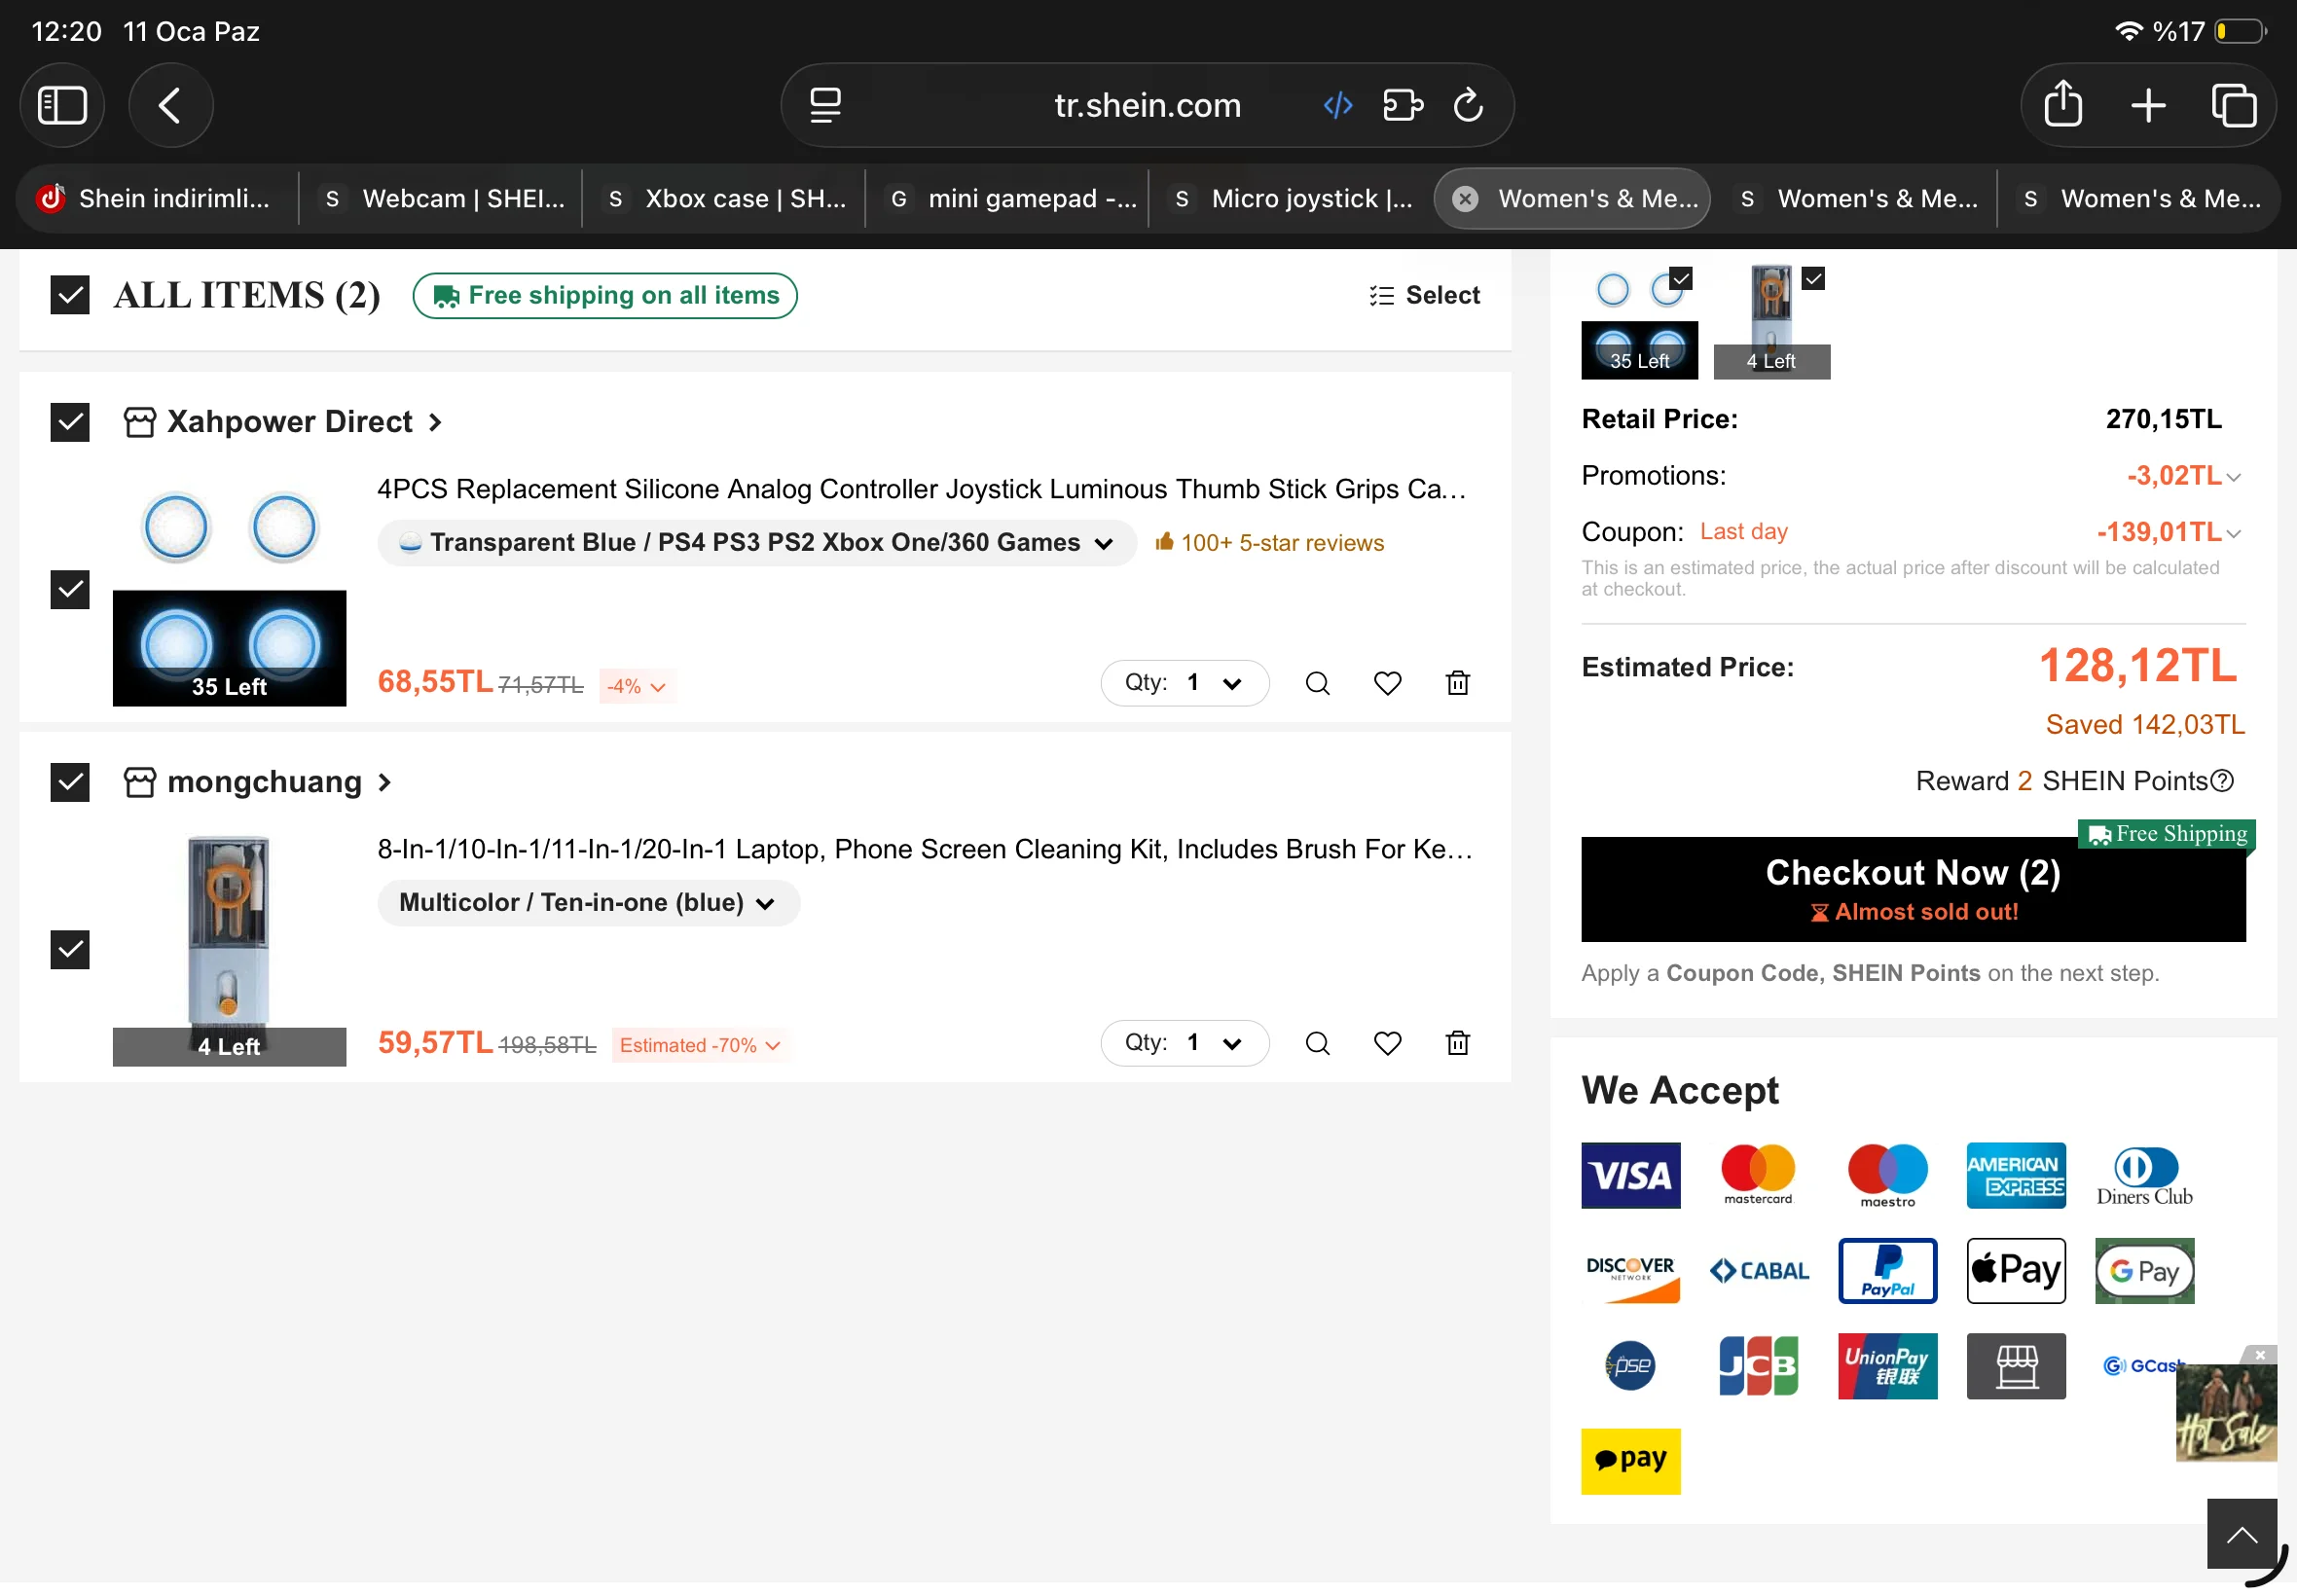Open the SHEIN Points help icon

(x=2222, y=781)
